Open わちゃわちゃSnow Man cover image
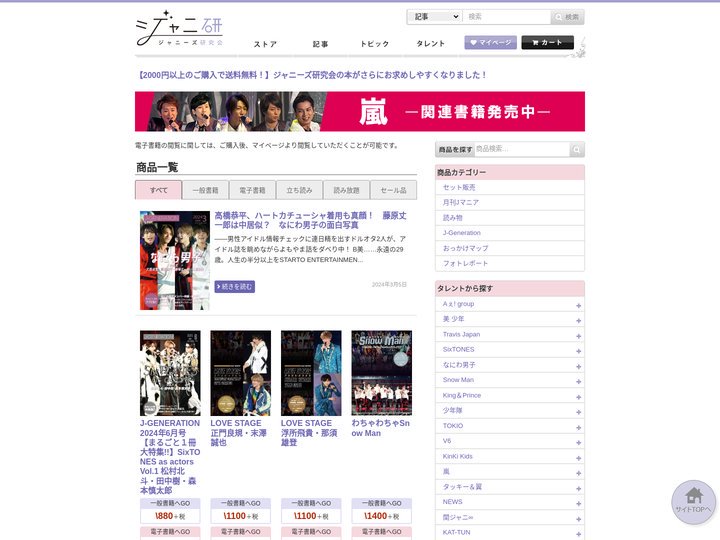720x540 pixels. [382, 373]
